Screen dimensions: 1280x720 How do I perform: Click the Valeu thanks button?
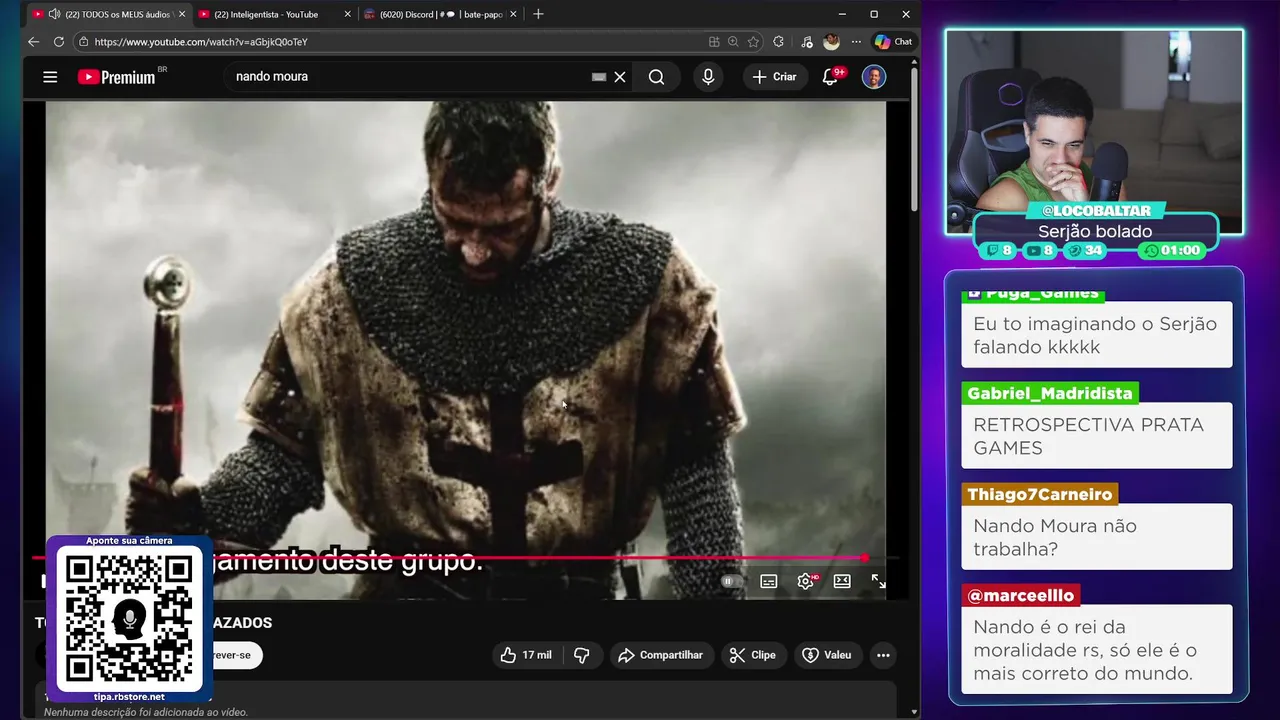(x=828, y=655)
